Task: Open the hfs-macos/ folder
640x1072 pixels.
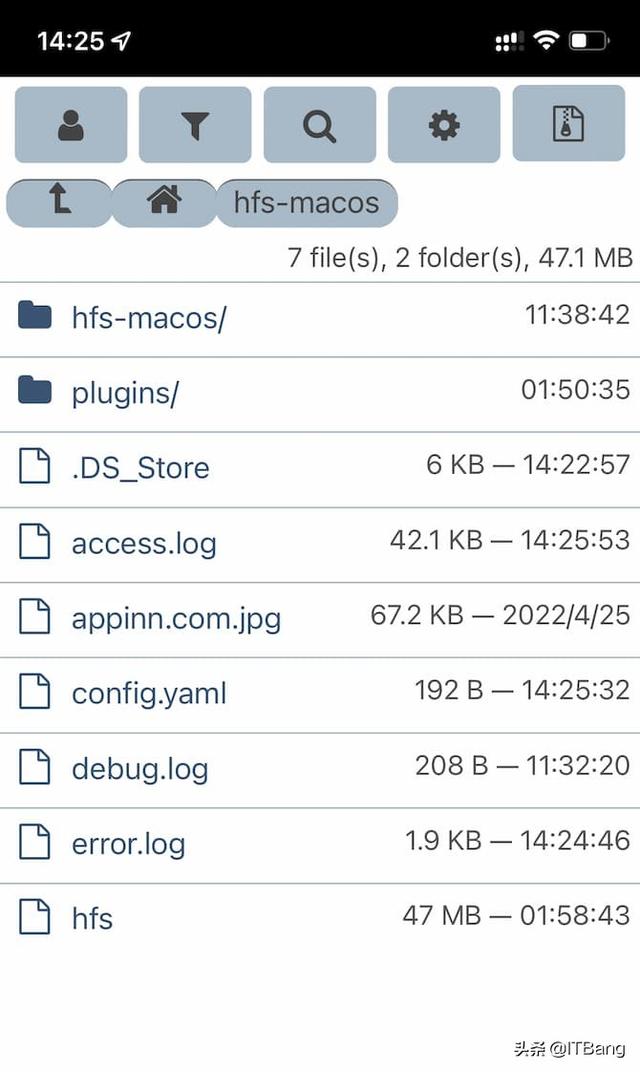Action: 149,318
